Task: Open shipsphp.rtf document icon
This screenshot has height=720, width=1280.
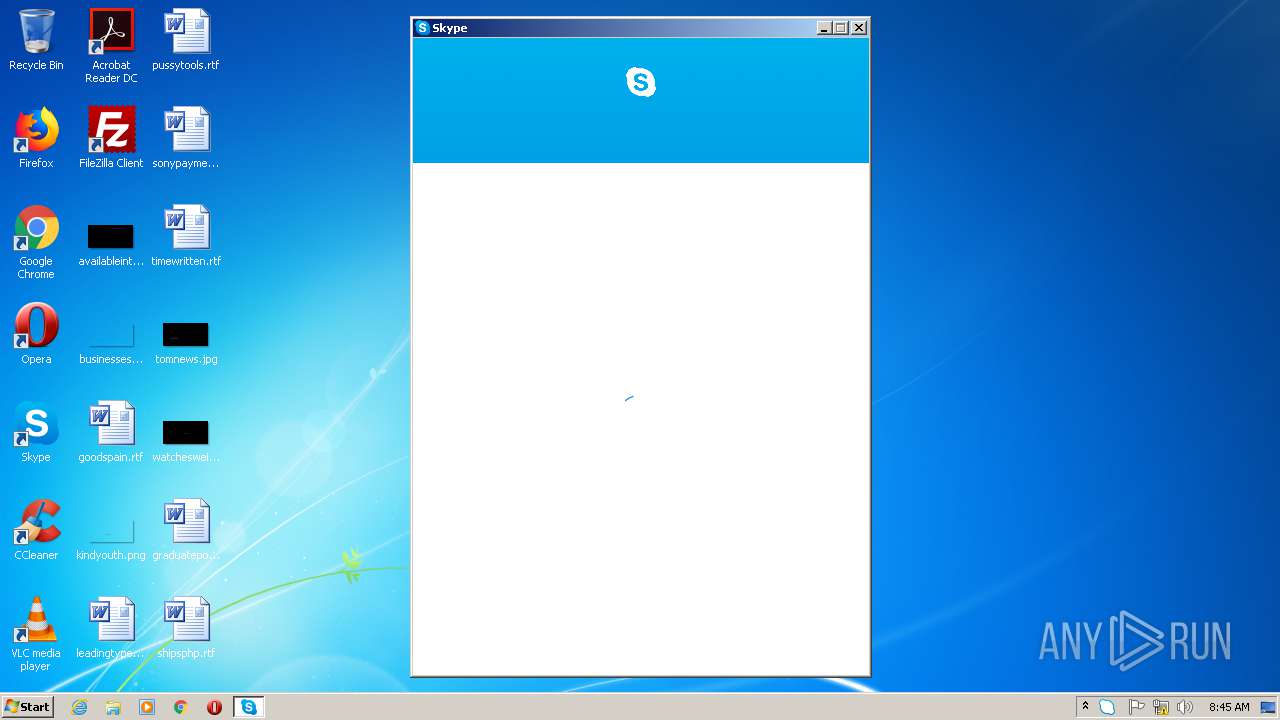Action: [186, 628]
